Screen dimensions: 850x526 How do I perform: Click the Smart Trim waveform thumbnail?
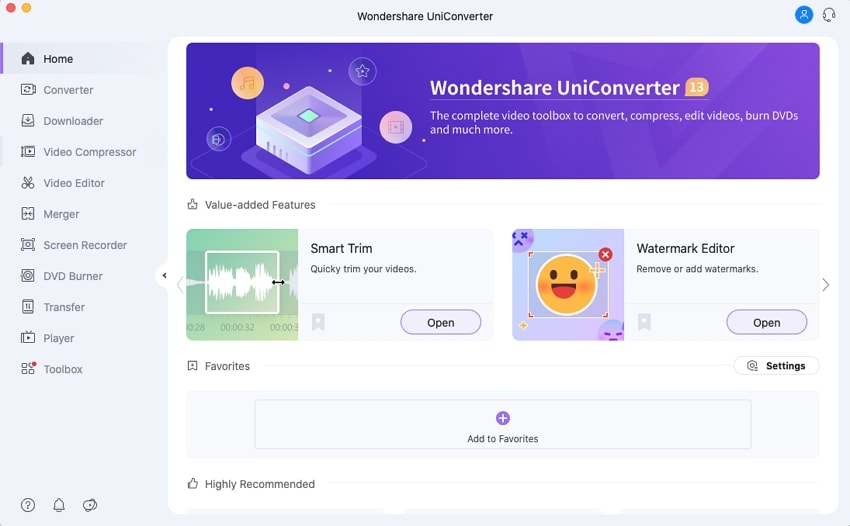(x=242, y=285)
